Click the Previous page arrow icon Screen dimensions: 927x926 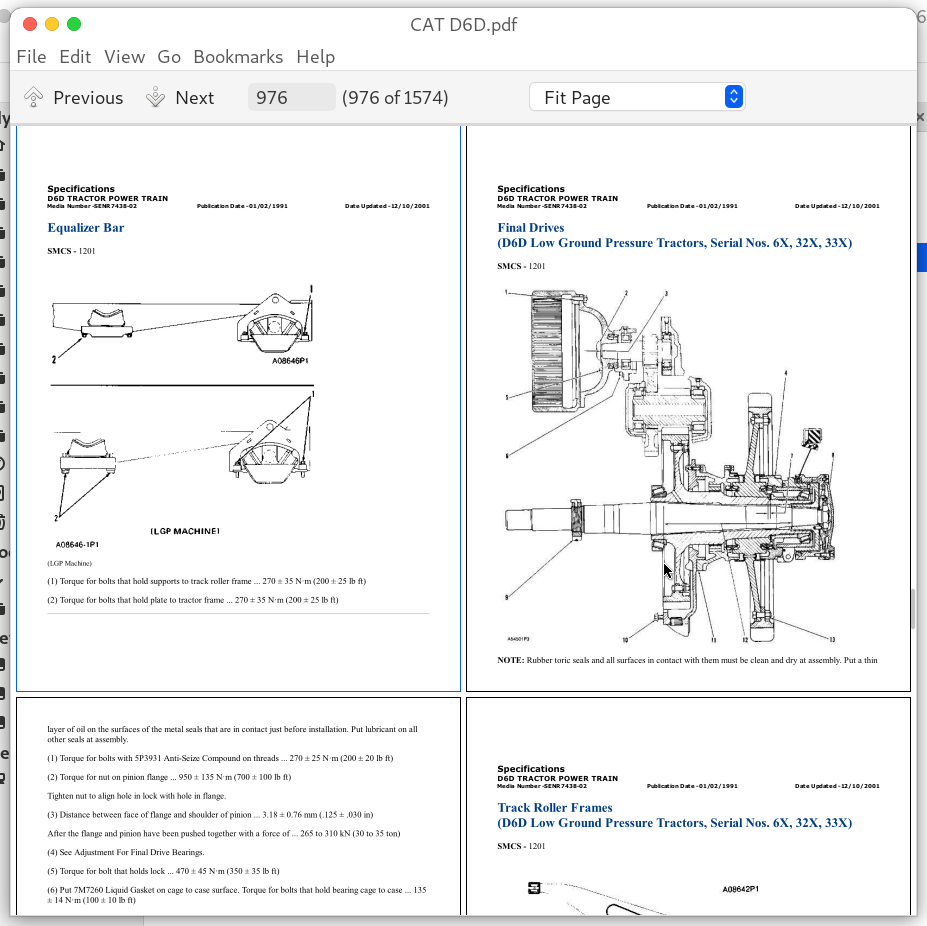click(33, 96)
